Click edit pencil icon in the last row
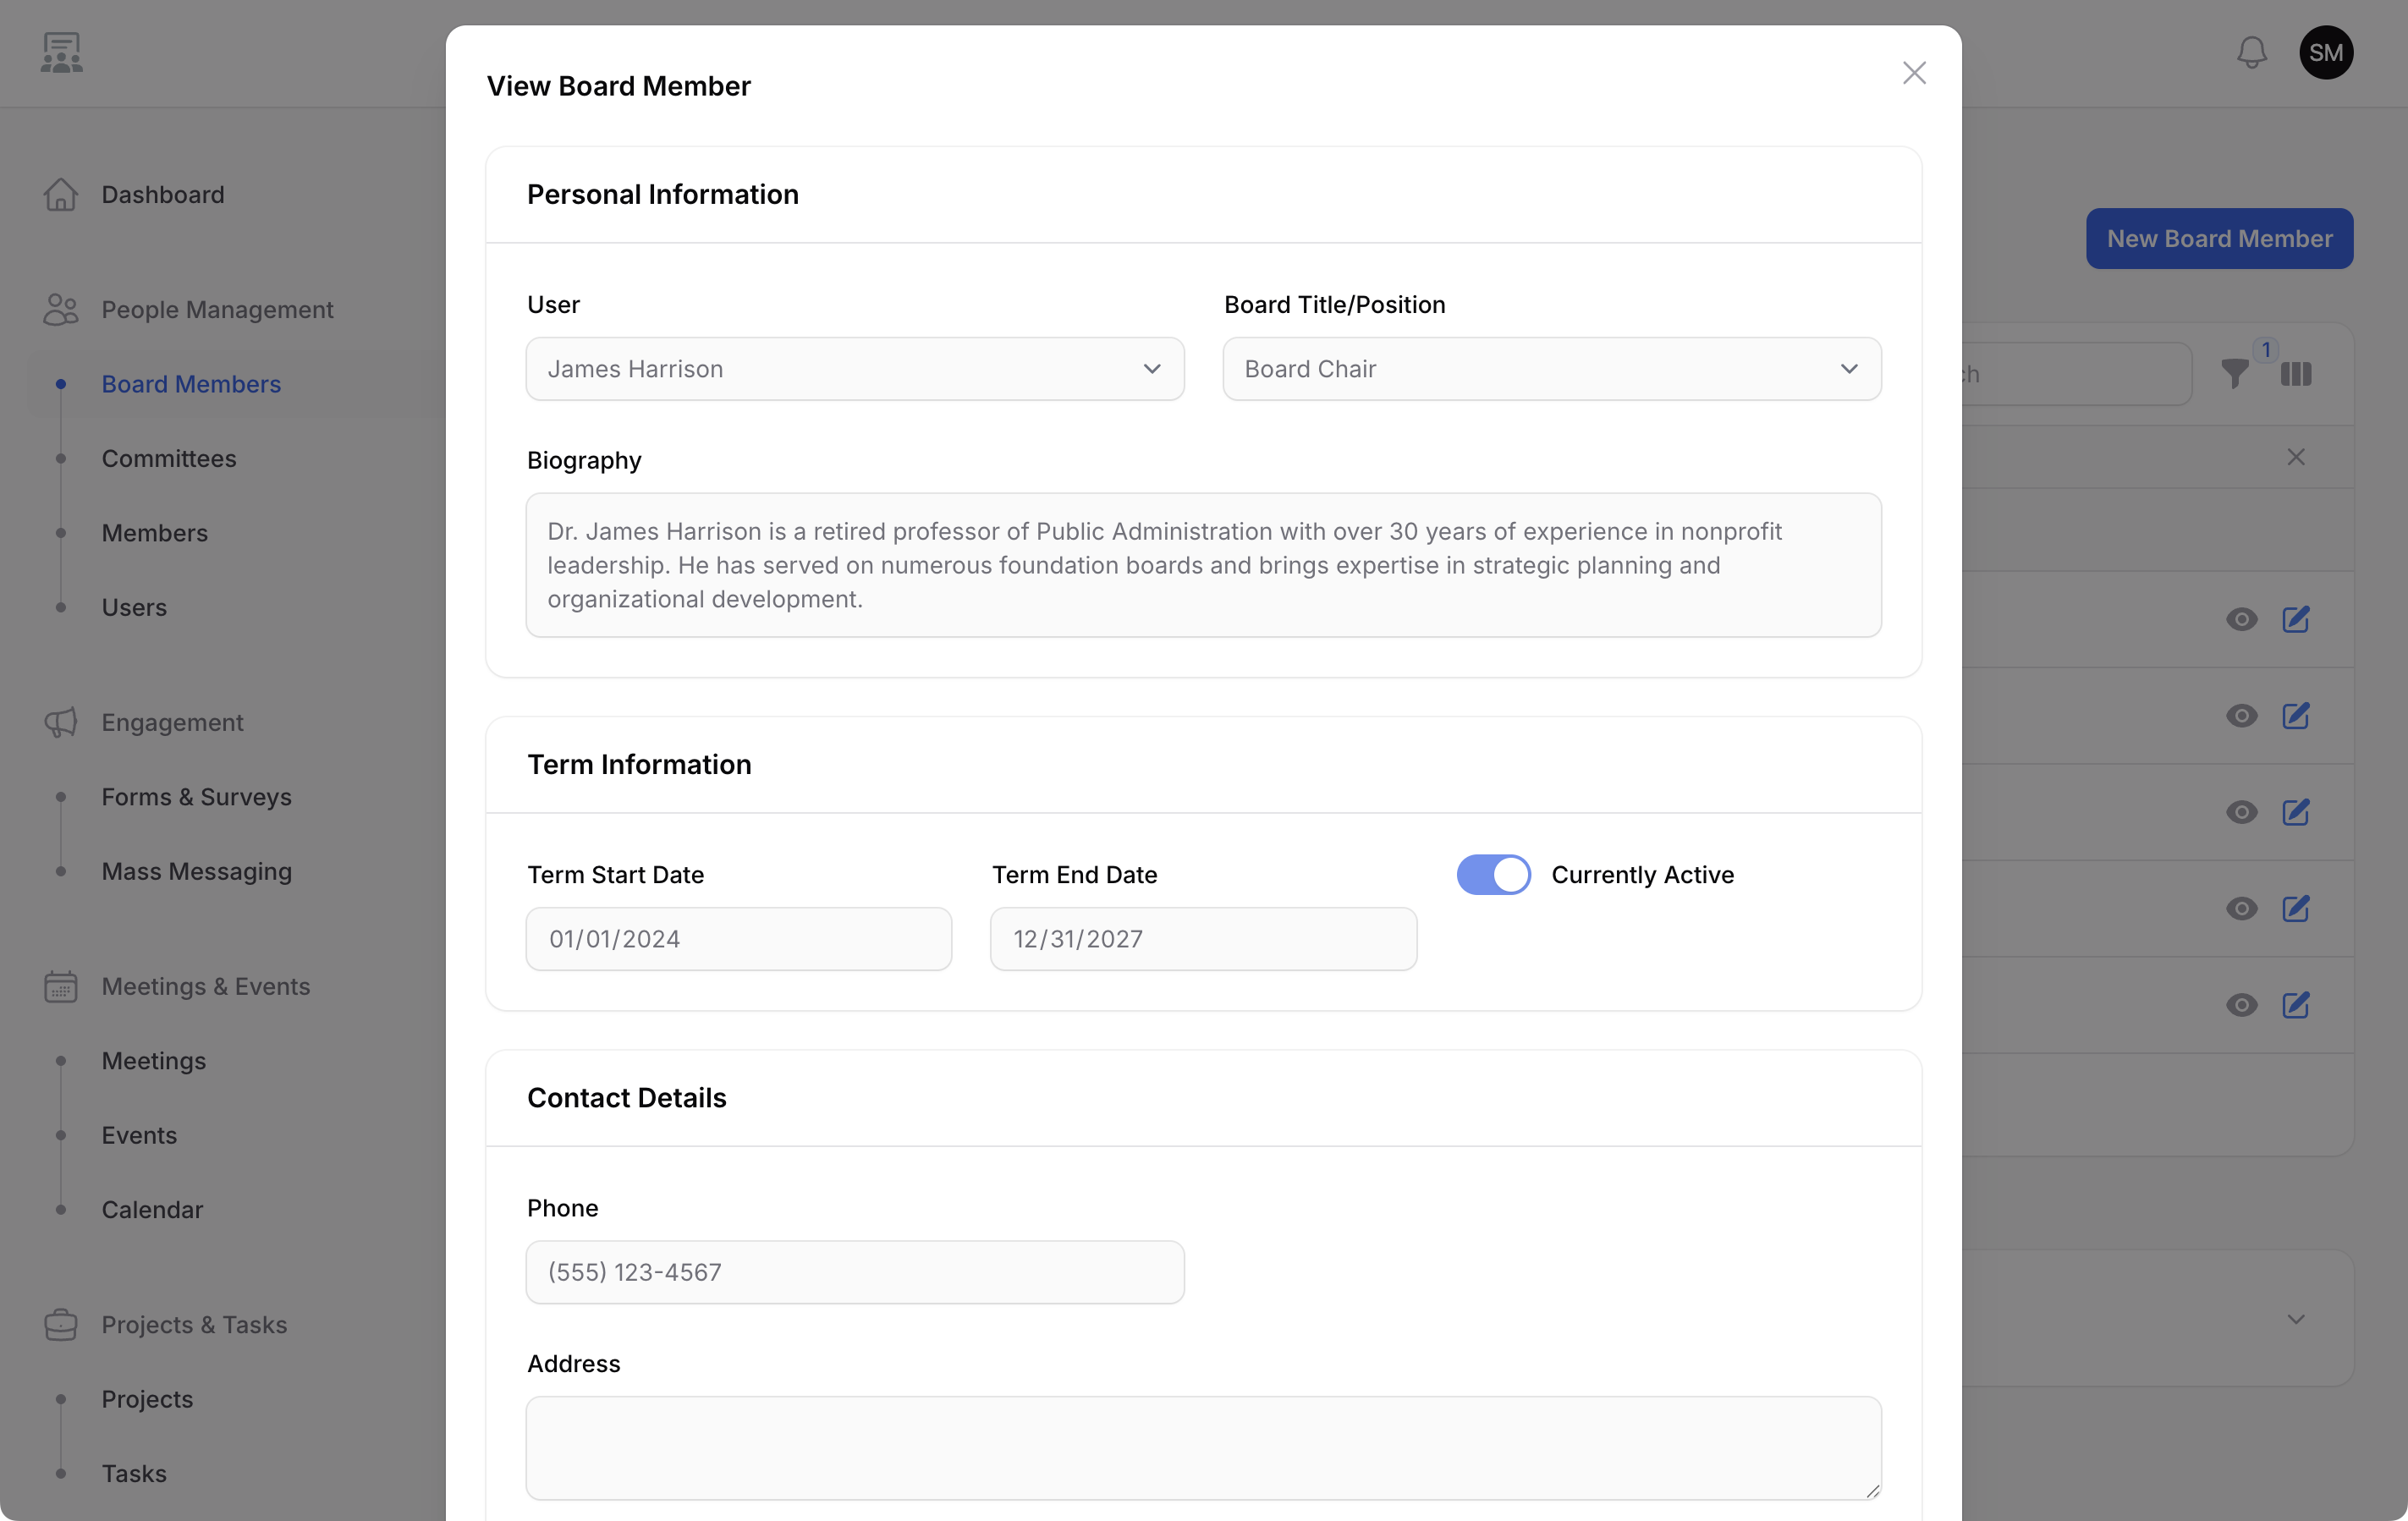 click(x=2295, y=1004)
